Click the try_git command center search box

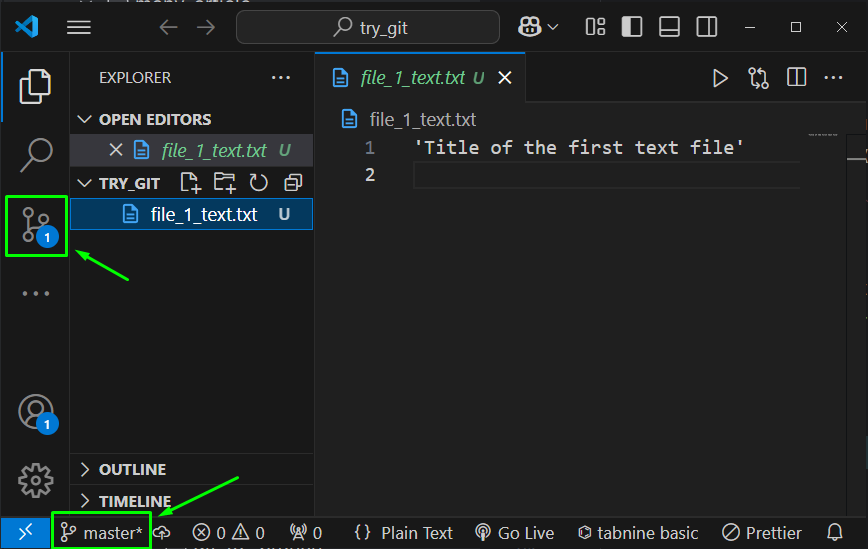368,27
